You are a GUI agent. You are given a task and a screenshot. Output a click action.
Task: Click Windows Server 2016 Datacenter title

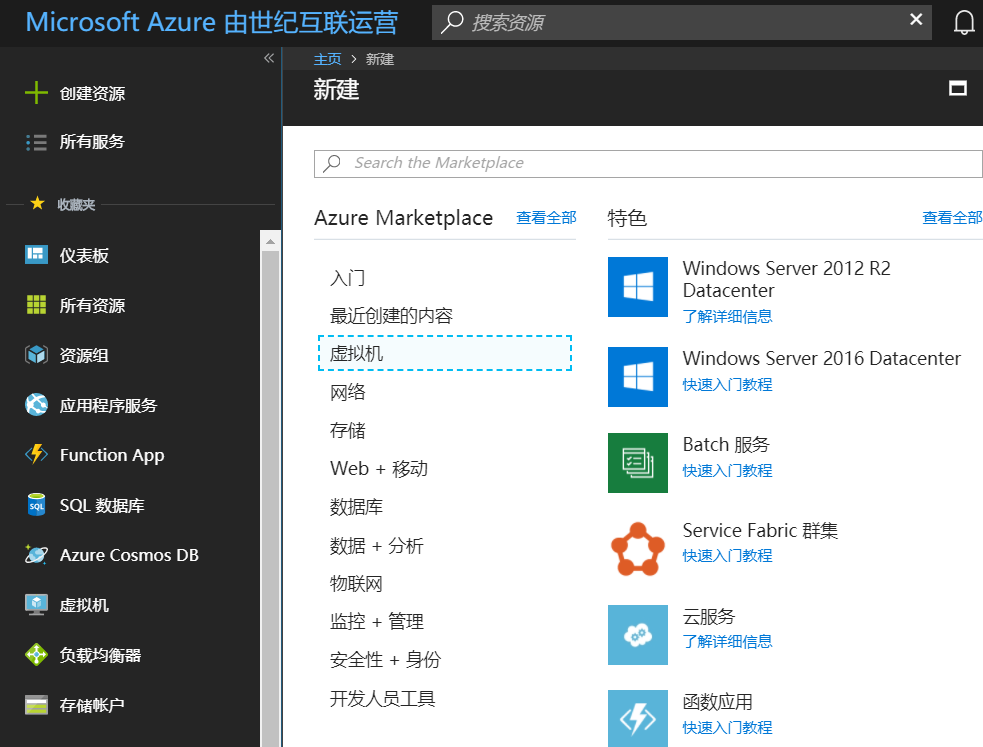point(821,358)
